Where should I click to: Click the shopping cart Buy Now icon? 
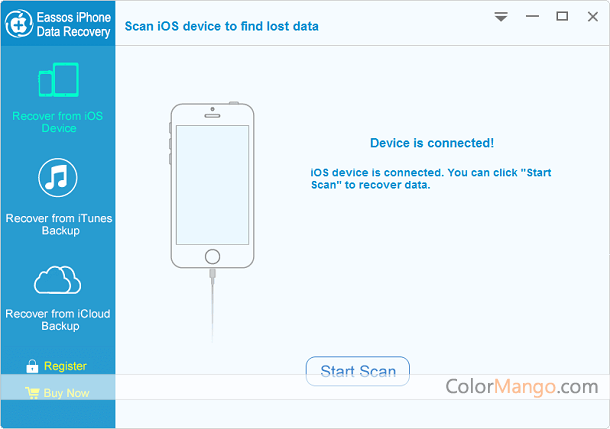(32, 393)
